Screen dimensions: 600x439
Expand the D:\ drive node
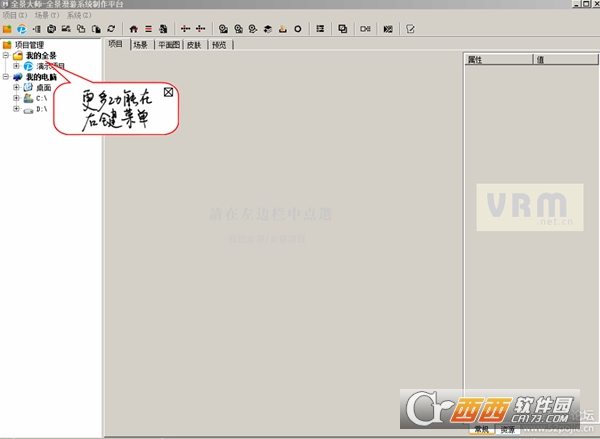pos(16,109)
